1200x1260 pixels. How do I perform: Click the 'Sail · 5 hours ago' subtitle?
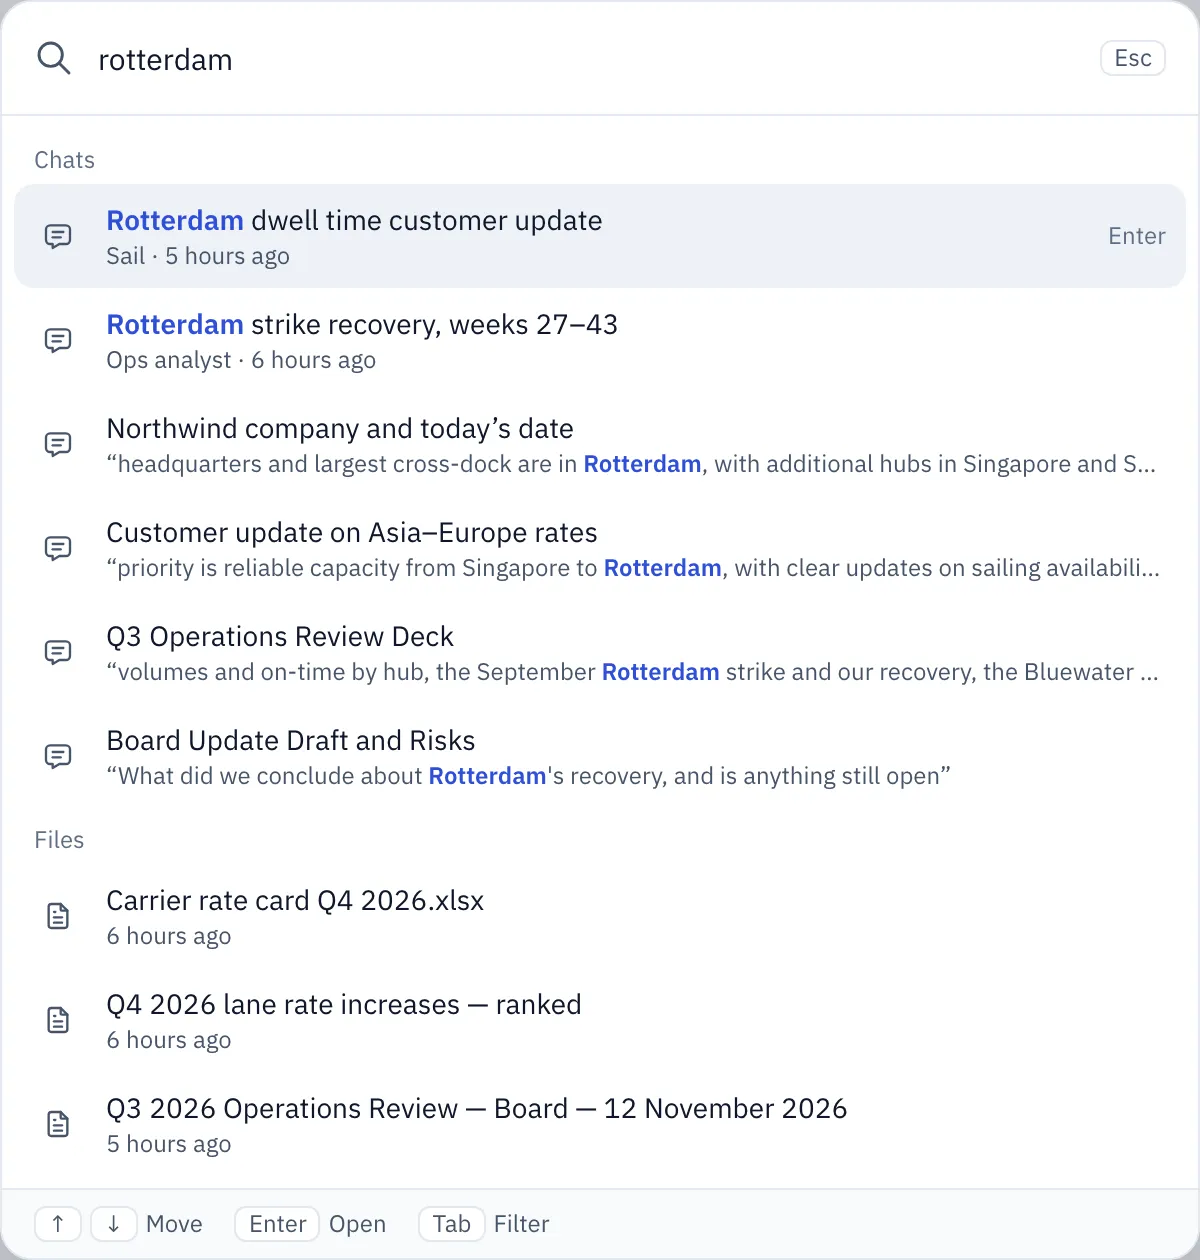(198, 256)
